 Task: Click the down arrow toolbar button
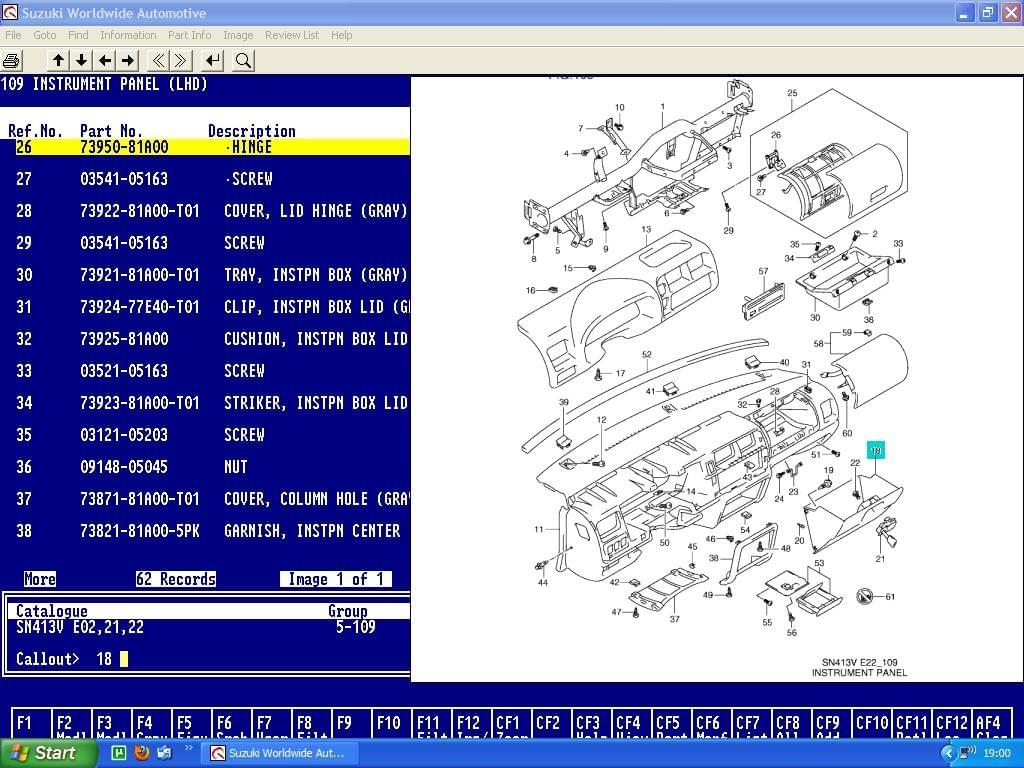coord(81,61)
